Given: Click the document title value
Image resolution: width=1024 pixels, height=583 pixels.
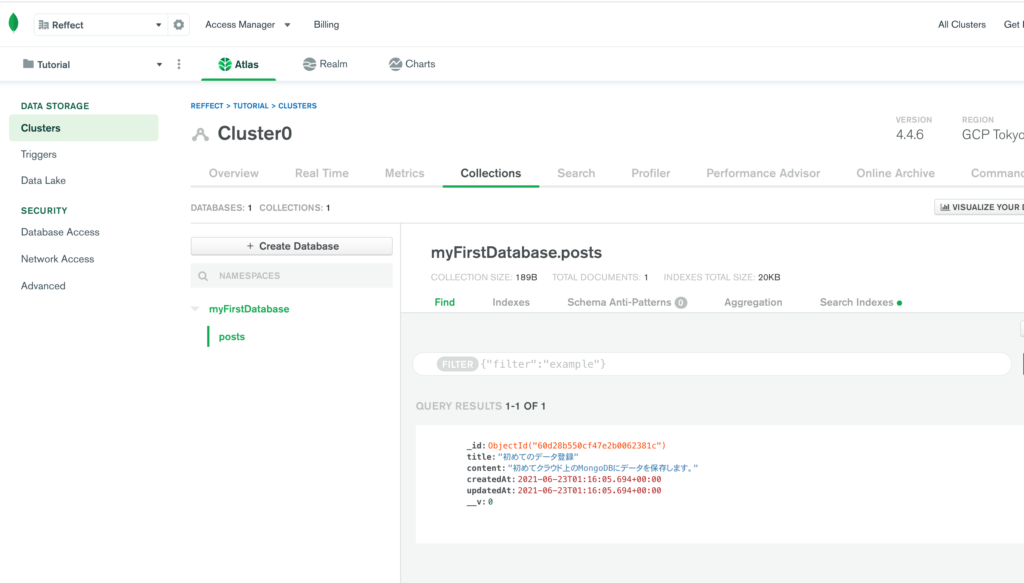Looking at the screenshot, I should point(538,457).
